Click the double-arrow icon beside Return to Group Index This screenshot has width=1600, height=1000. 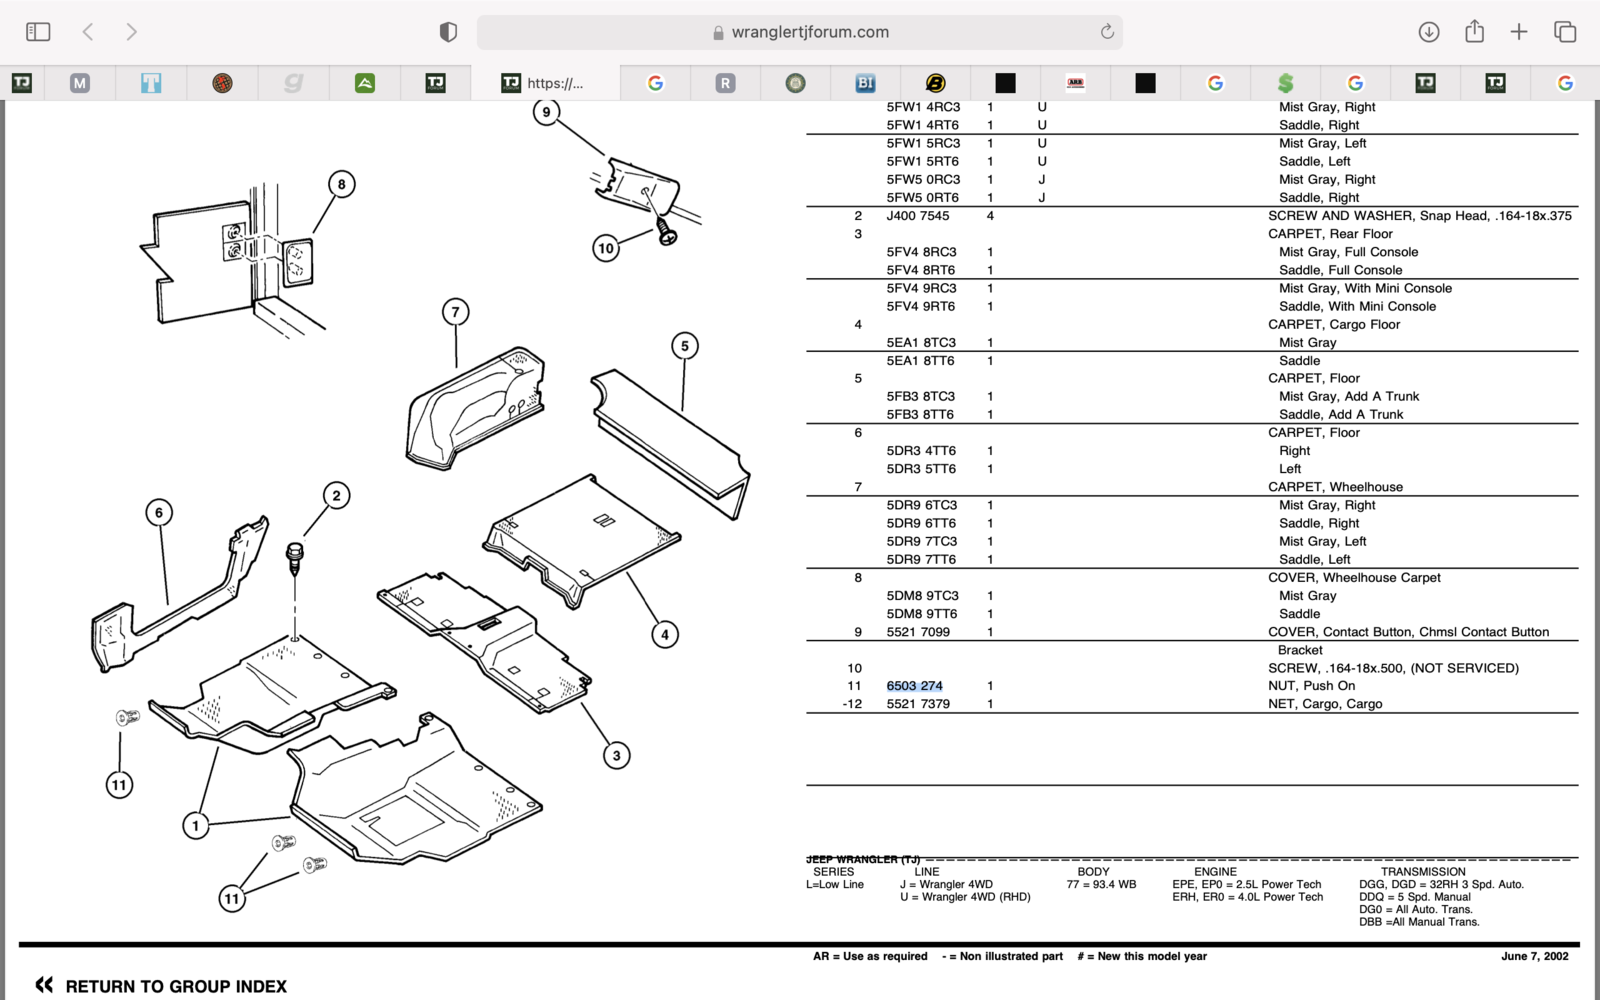(44, 985)
